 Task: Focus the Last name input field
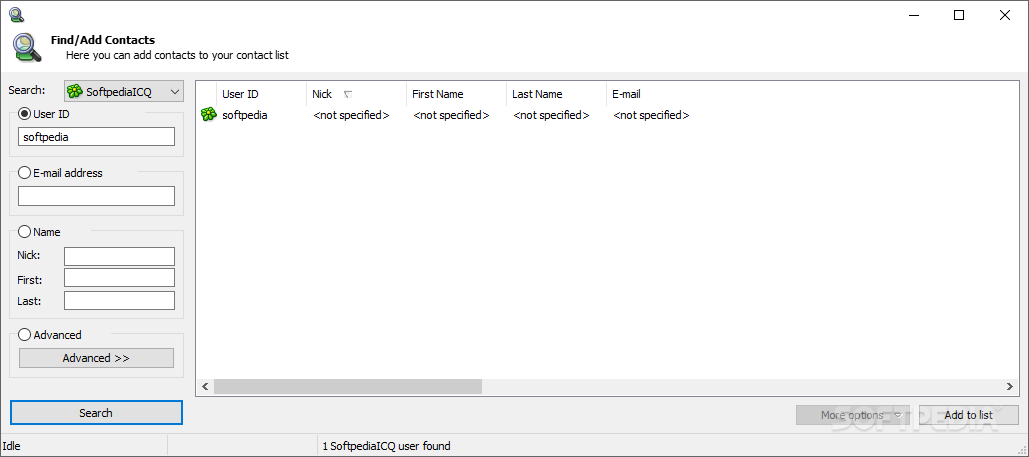[119, 300]
